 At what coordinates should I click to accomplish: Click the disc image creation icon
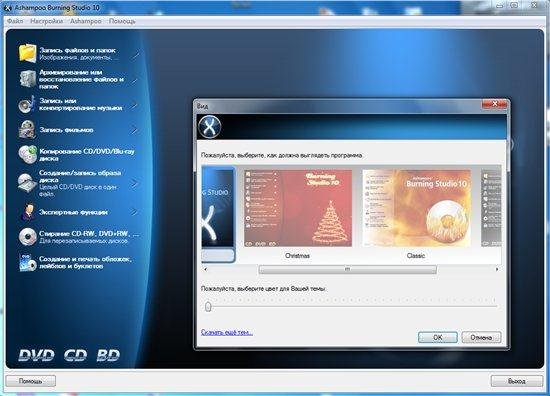(x=27, y=183)
